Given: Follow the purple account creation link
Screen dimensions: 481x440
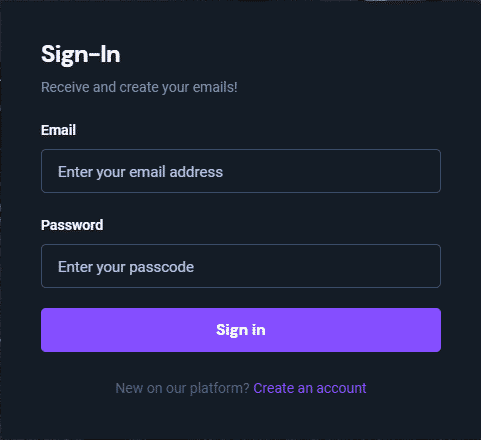Looking at the screenshot, I should click(310, 388).
